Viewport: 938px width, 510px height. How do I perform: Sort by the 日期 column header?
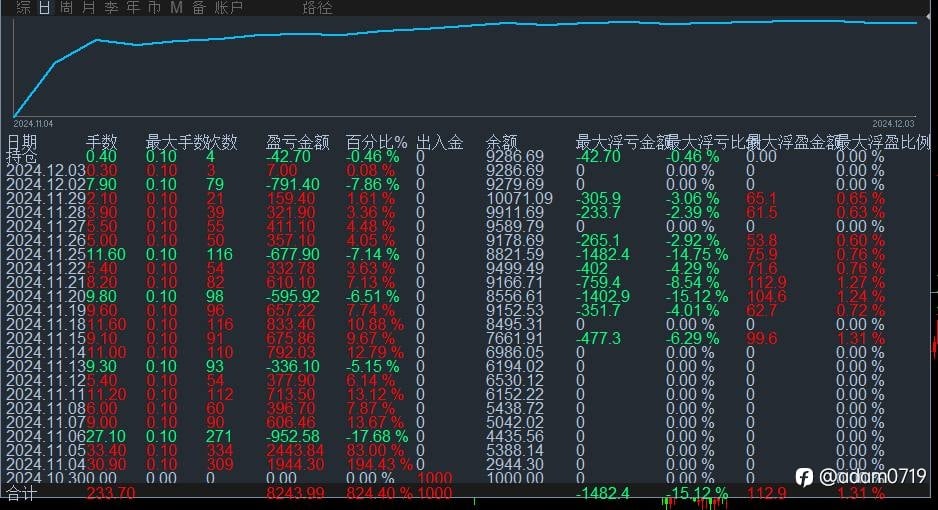pos(22,142)
